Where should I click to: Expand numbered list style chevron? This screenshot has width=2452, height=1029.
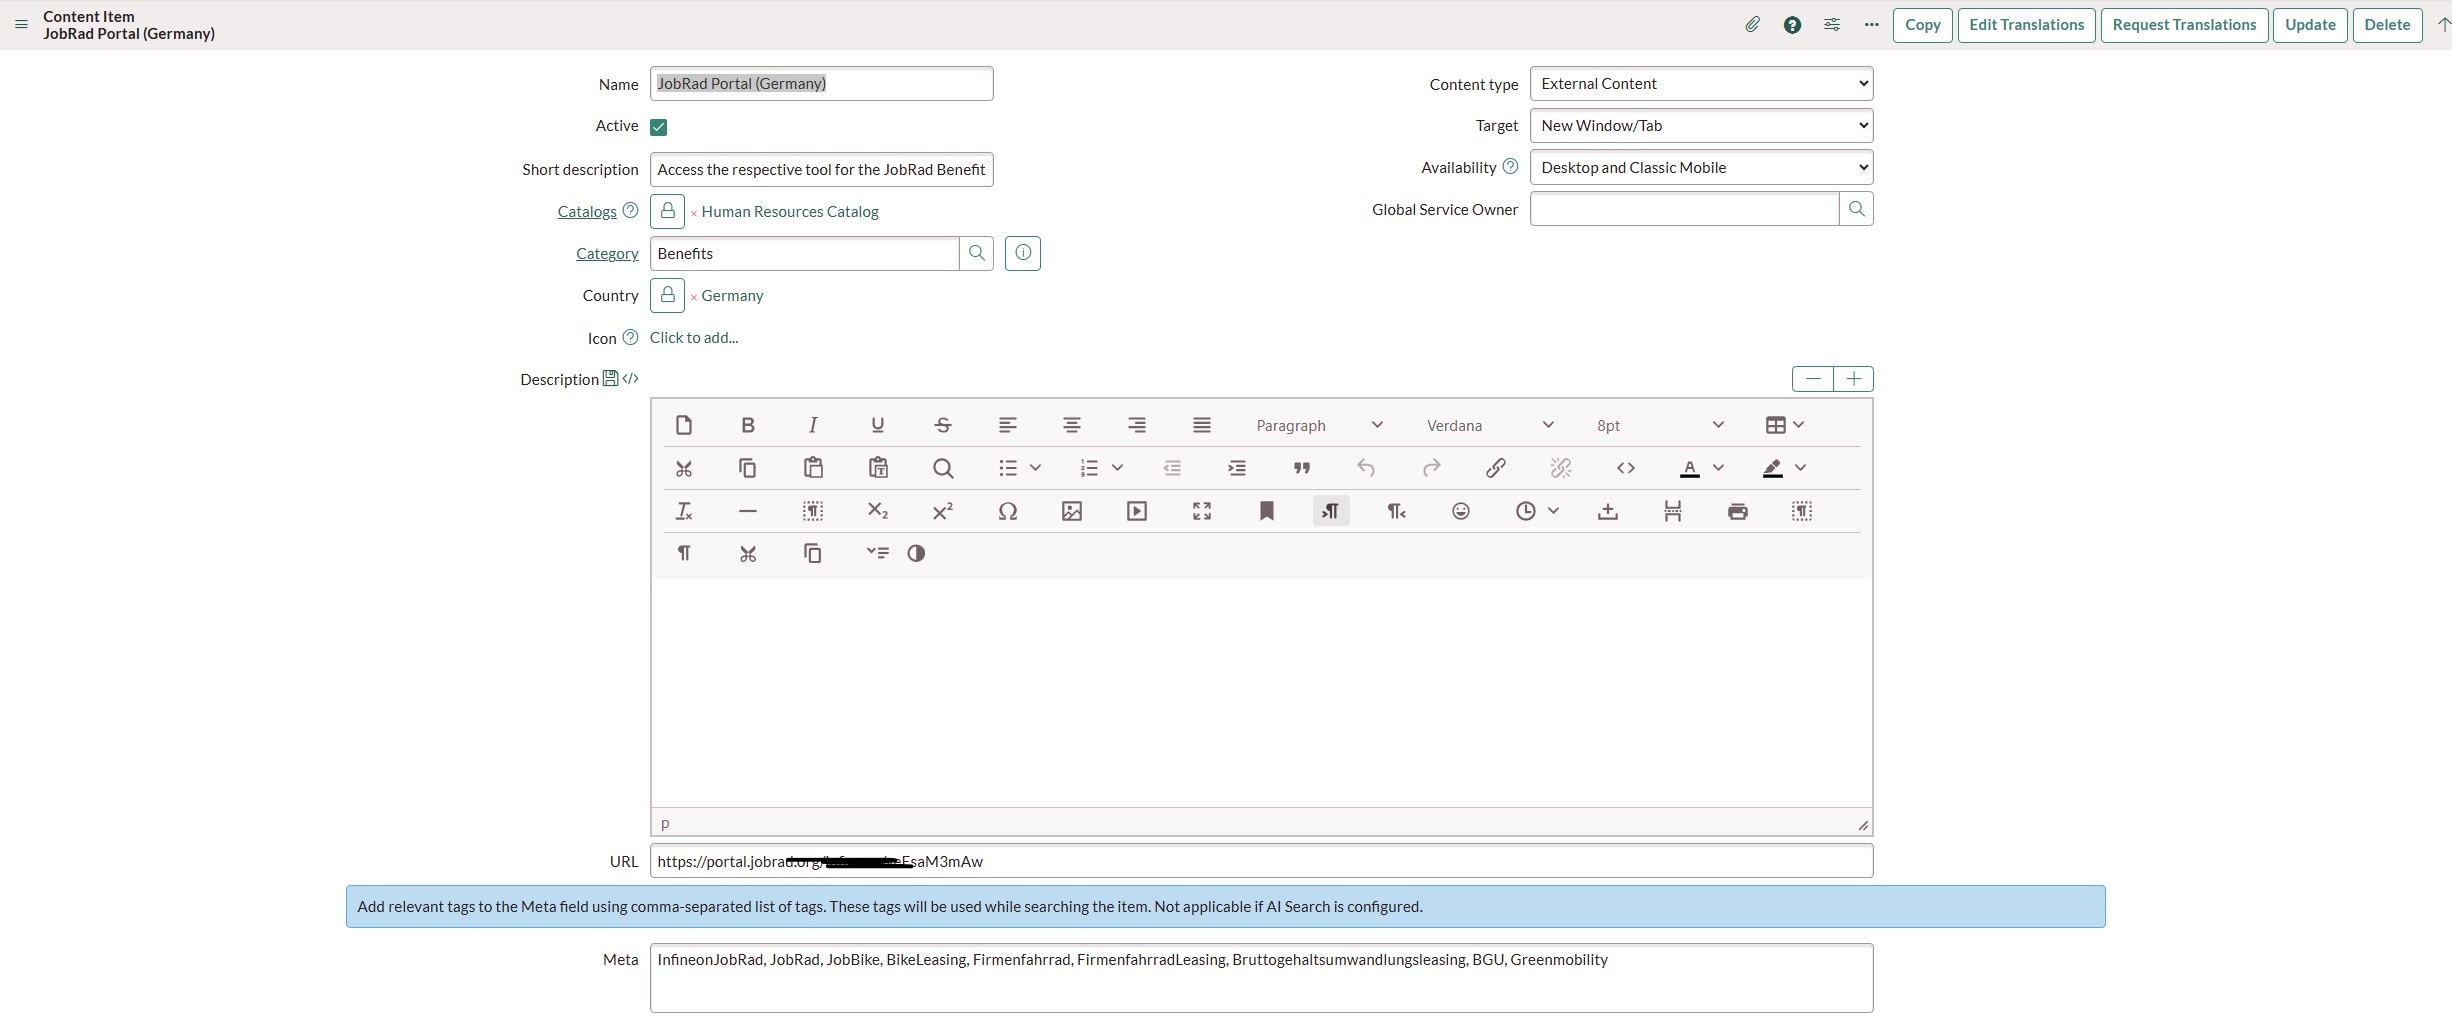click(x=1118, y=468)
